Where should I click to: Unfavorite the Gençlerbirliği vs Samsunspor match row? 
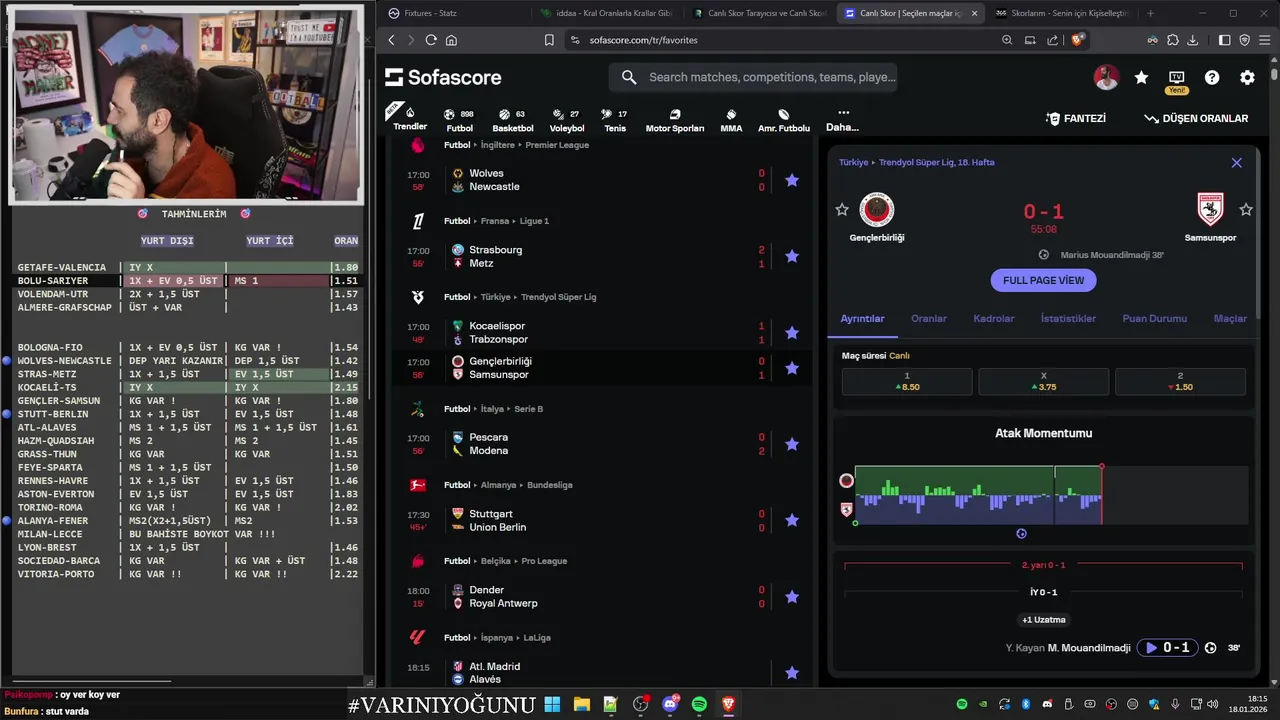pyautogui.click(x=792, y=368)
